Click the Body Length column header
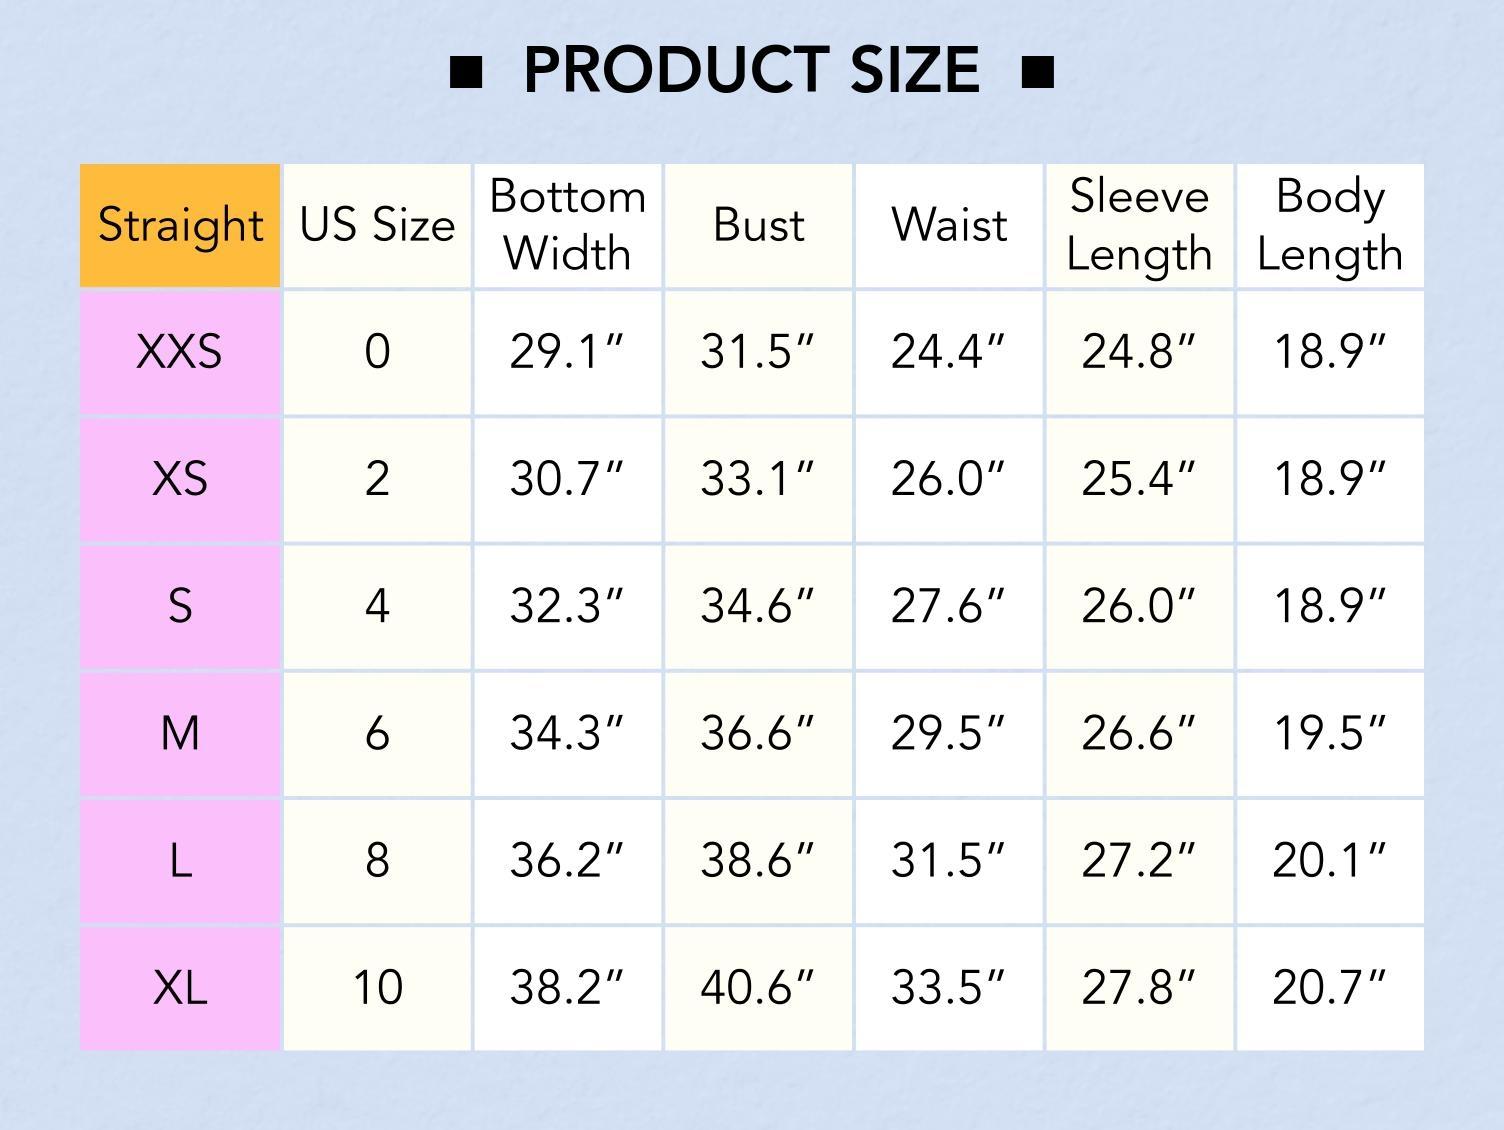This screenshot has width=1504, height=1130. tap(1330, 225)
